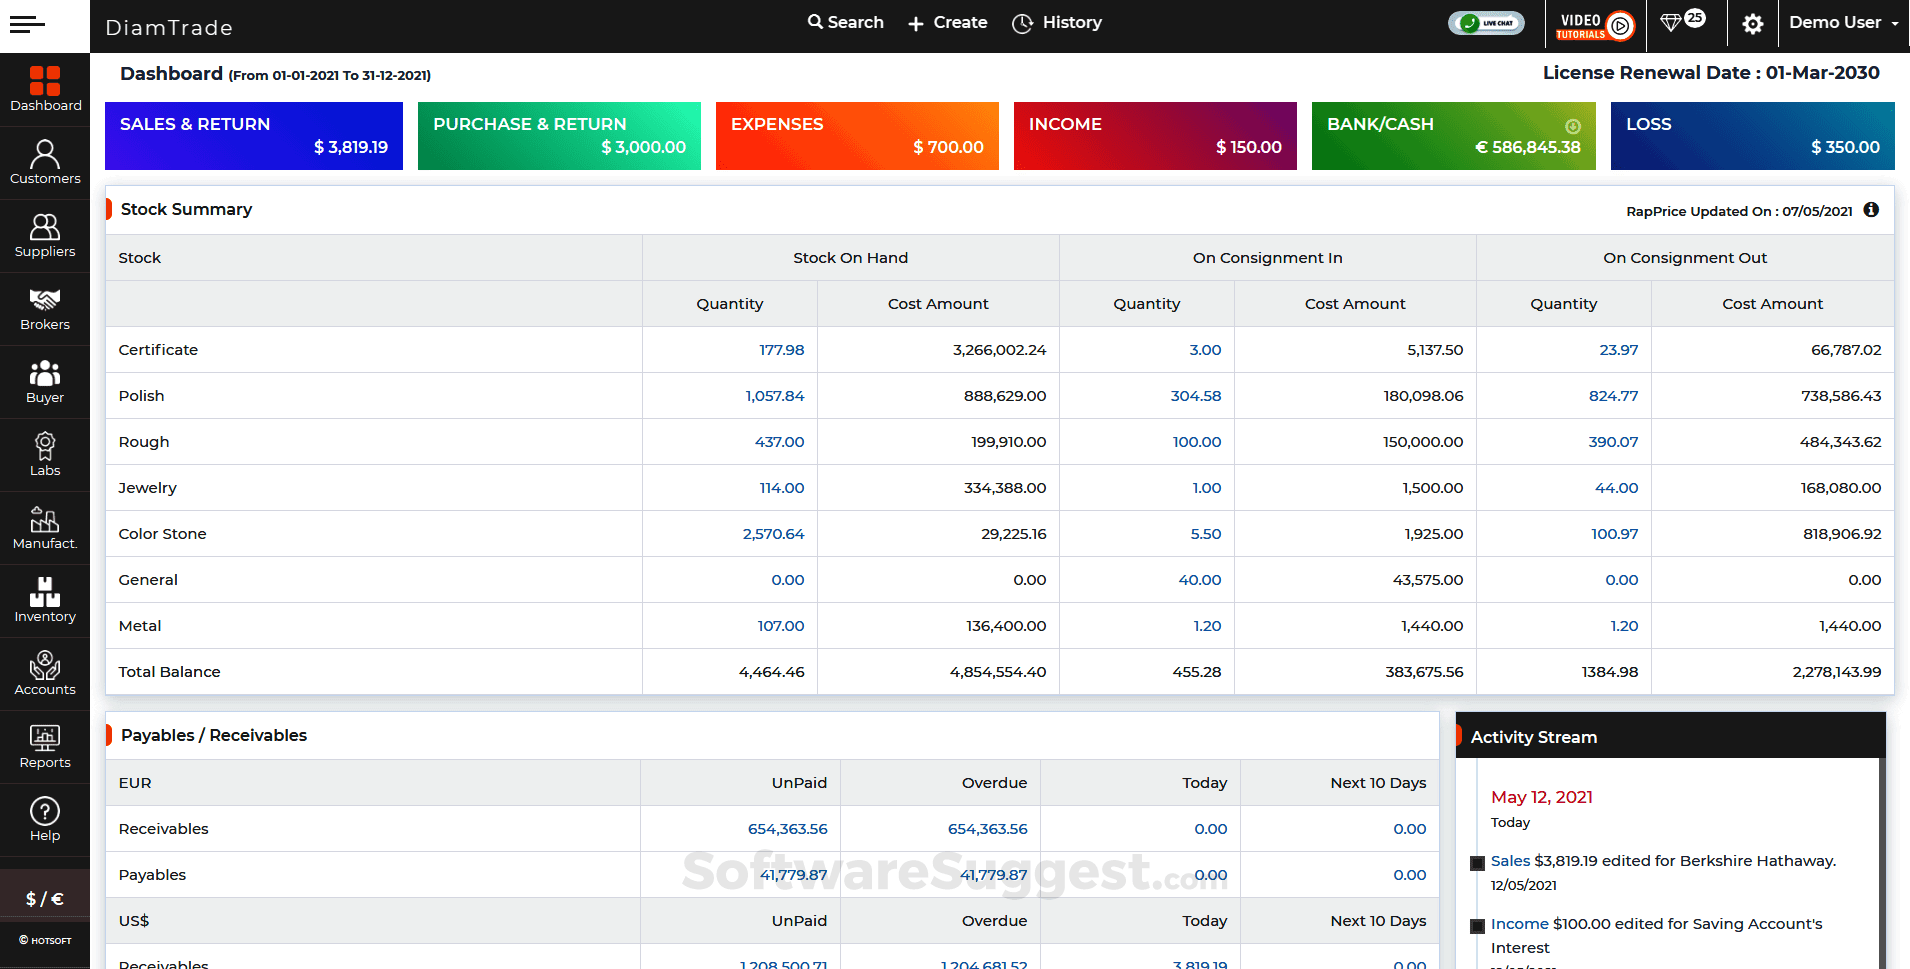
Task: Open the Accounts section
Action: (x=44, y=670)
